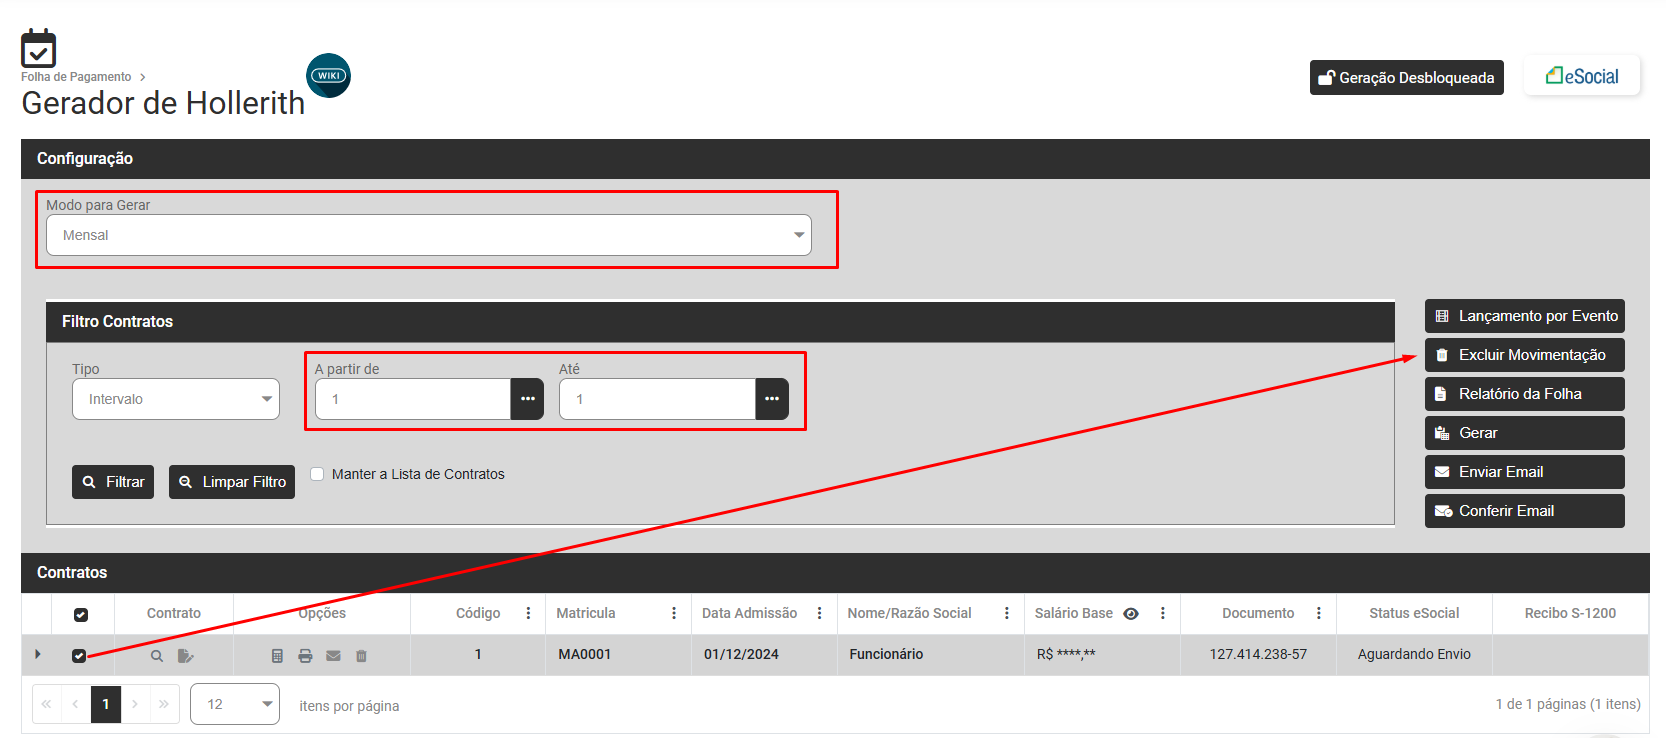Screen dimensions: 1666x738
Task: Open Data Admissão column options menu
Action: [819, 613]
